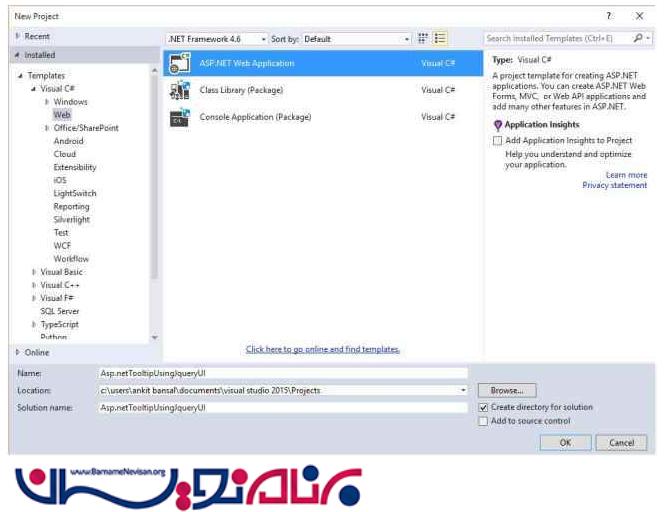Switch to medium icons list view
665x512 pixels.
(440, 39)
